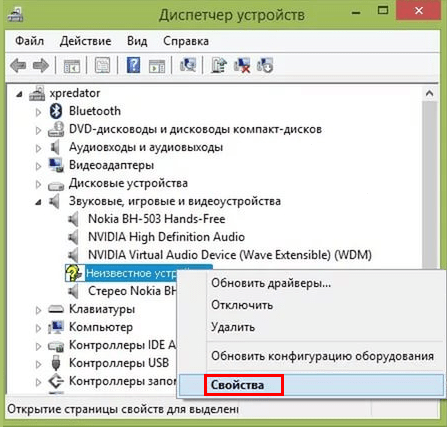Click the scrollbar up arrow

click(429, 94)
